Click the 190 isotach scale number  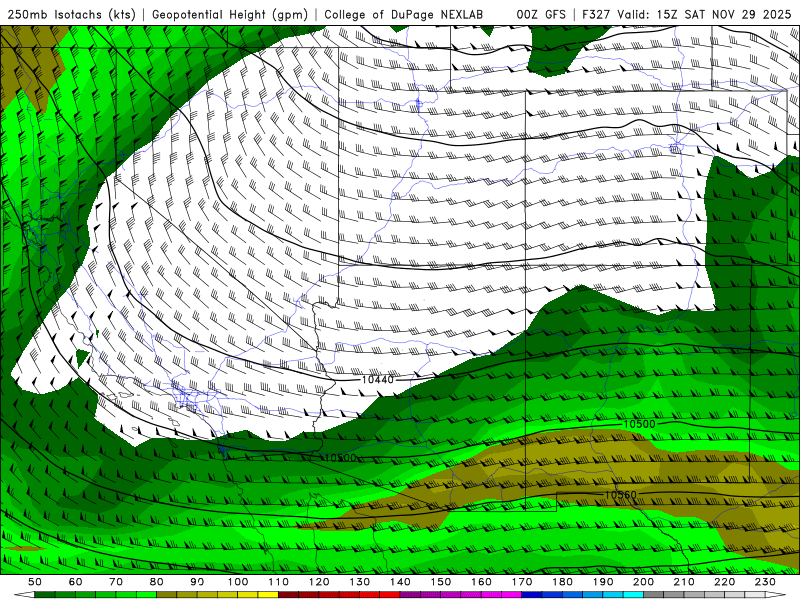click(x=603, y=582)
